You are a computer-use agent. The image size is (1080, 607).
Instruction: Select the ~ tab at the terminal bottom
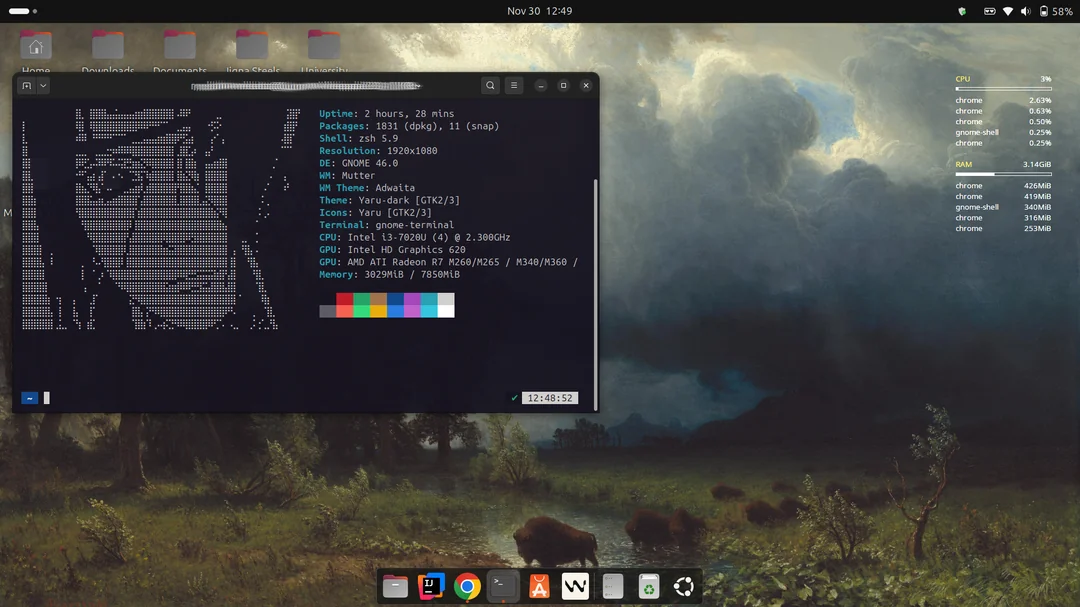tap(29, 397)
